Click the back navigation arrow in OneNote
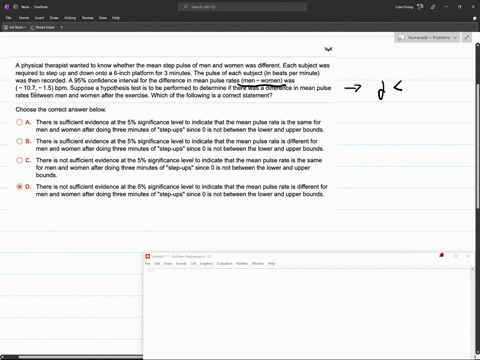 coord(15,7)
